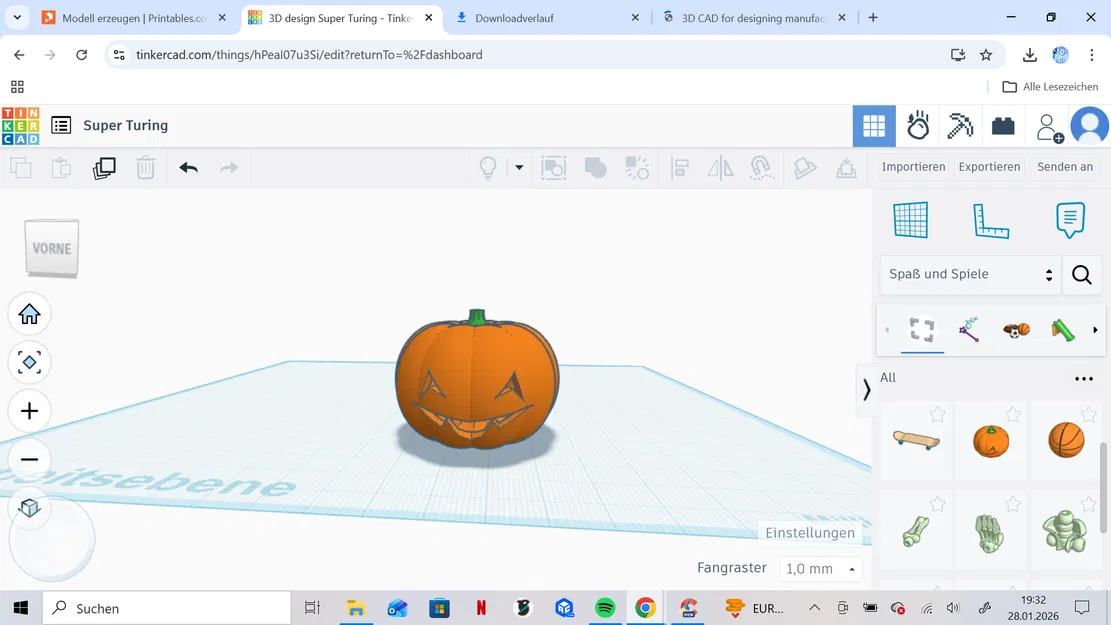The image size is (1111, 625).
Task: Open the design list menu icon
Action: pos(61,125)
